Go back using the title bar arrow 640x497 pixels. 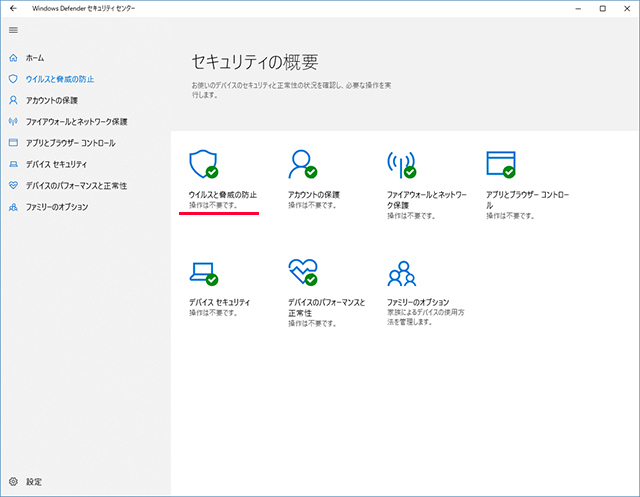[13, 8]
